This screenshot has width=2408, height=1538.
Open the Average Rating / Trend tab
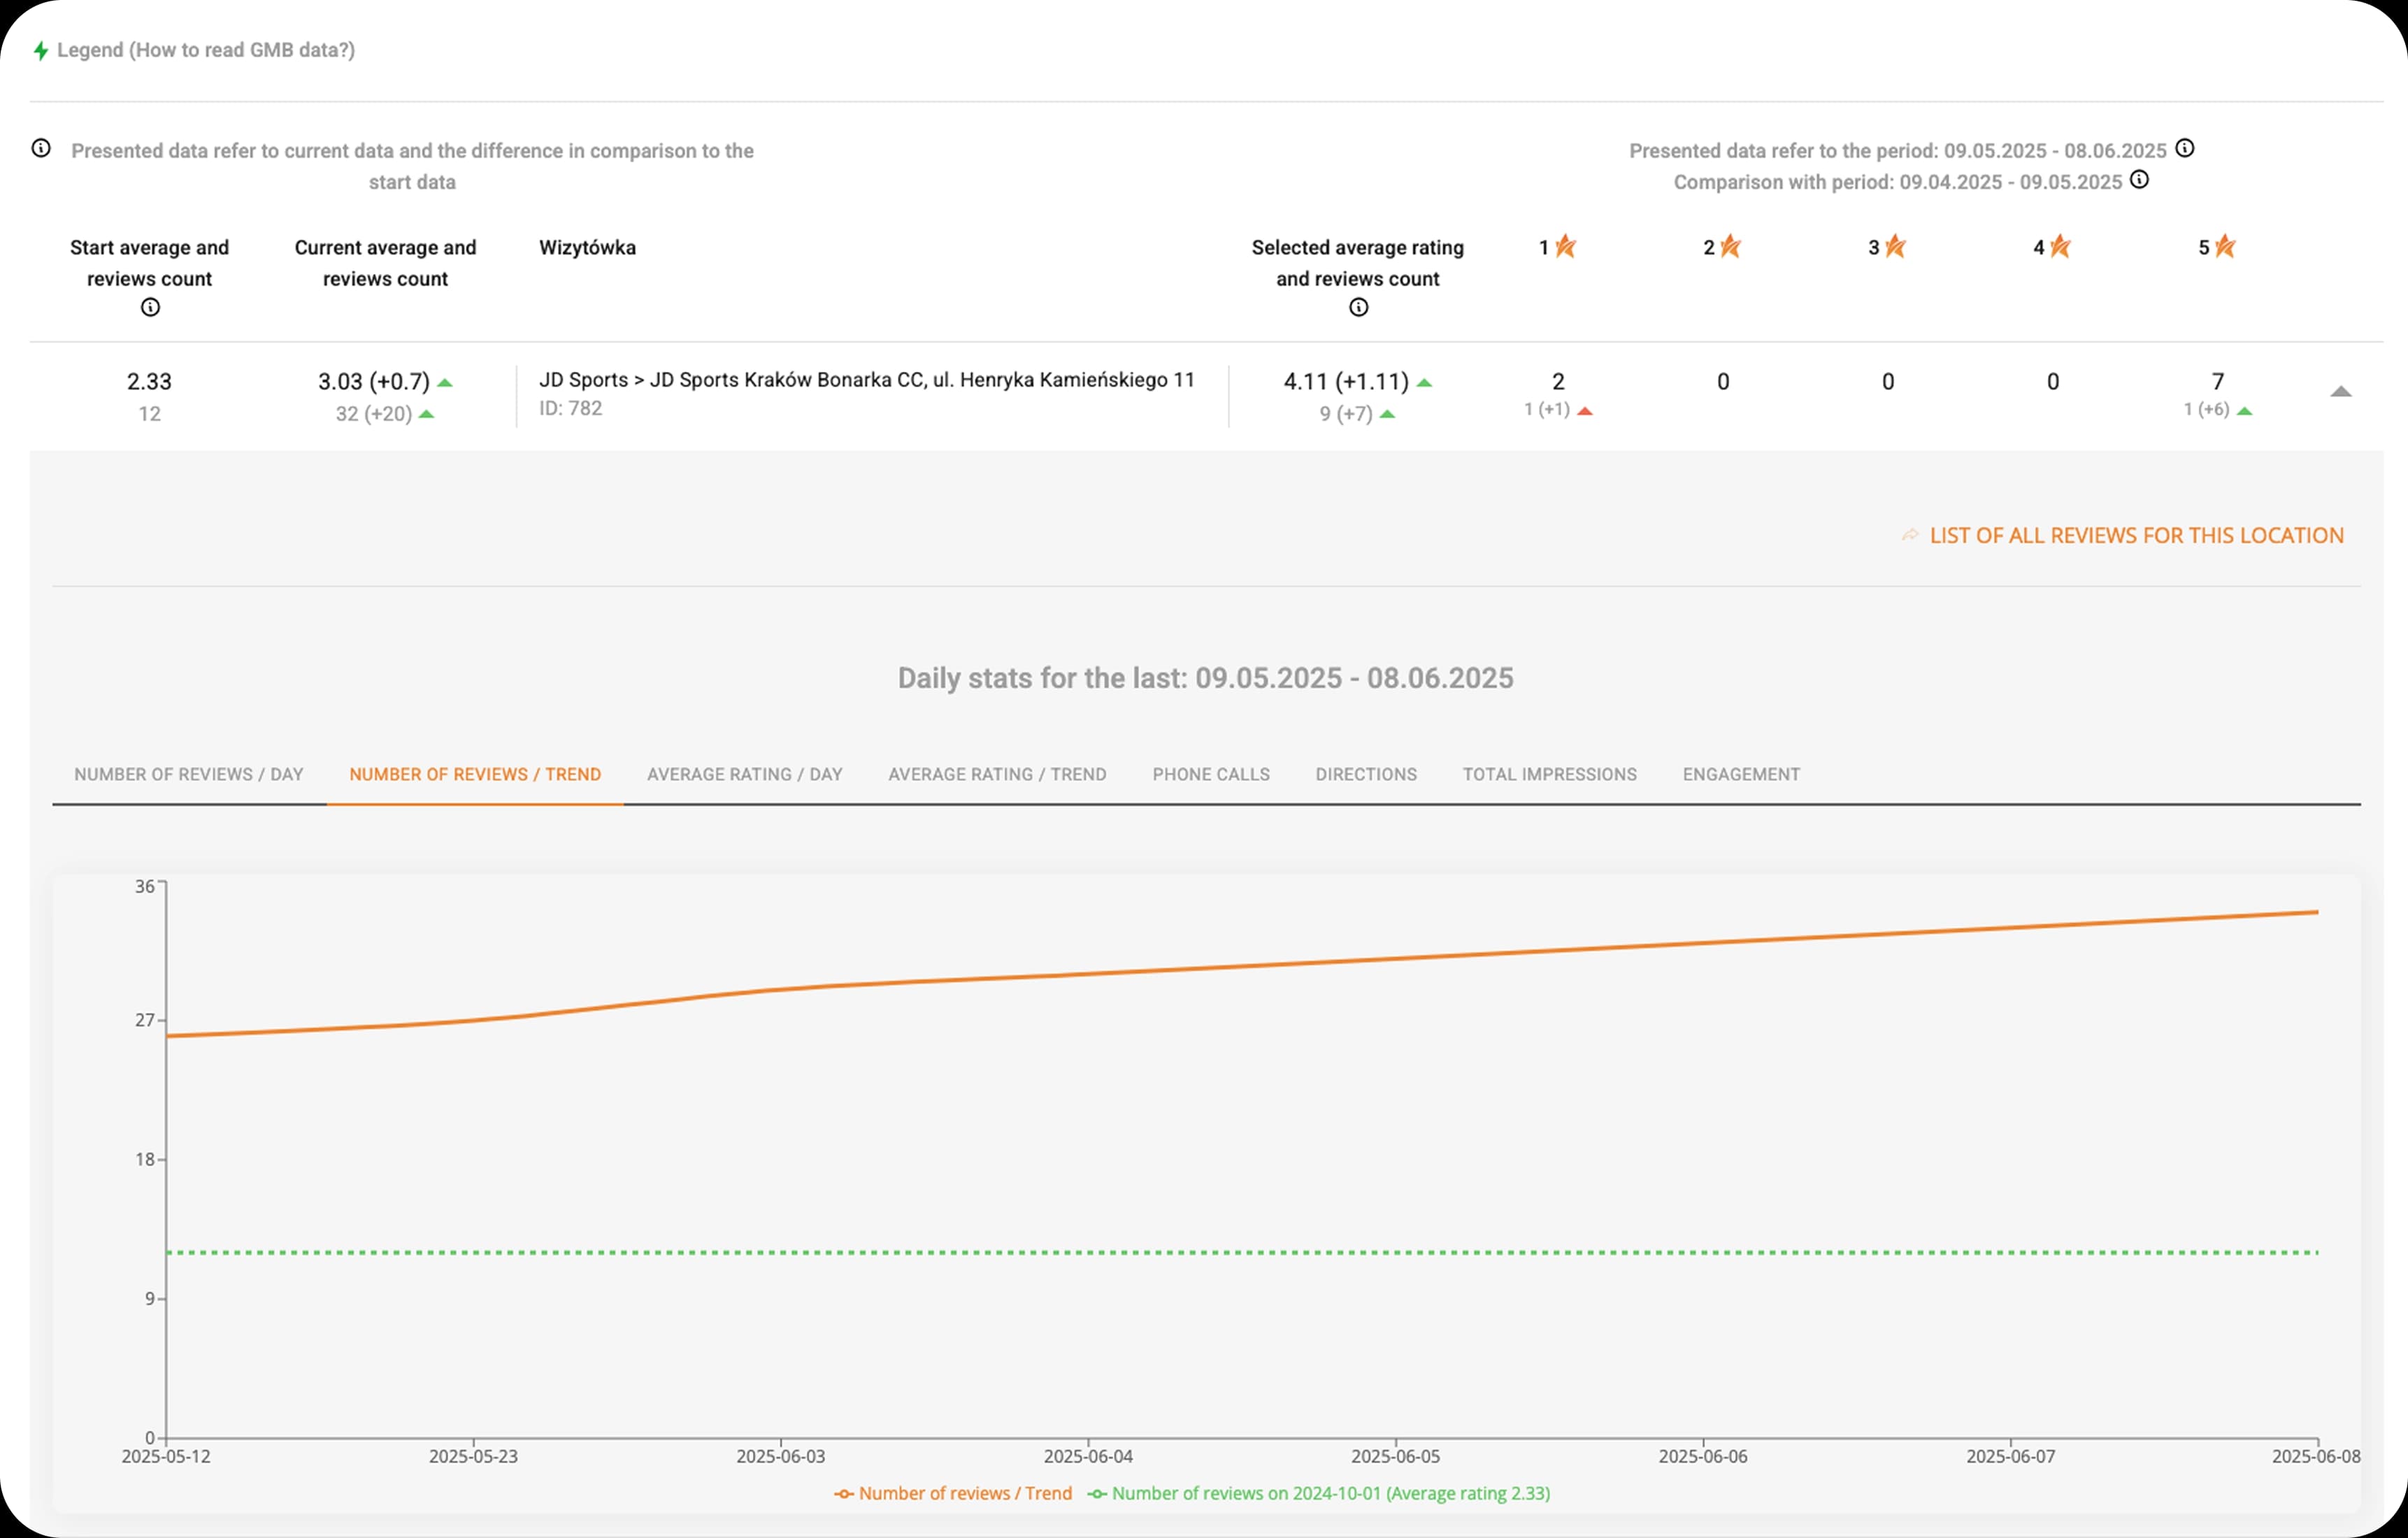pos(997,774)
